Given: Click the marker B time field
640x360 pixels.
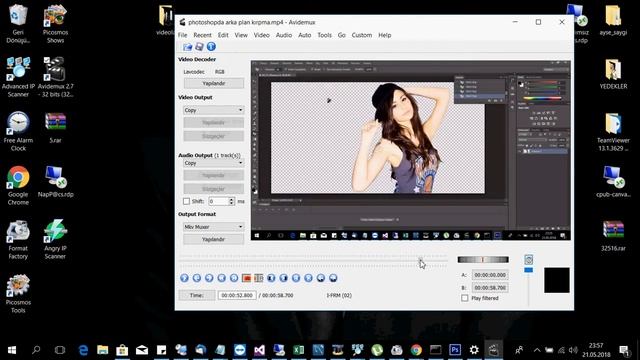Looking at the screenshot, I should [x=490, y=288].
